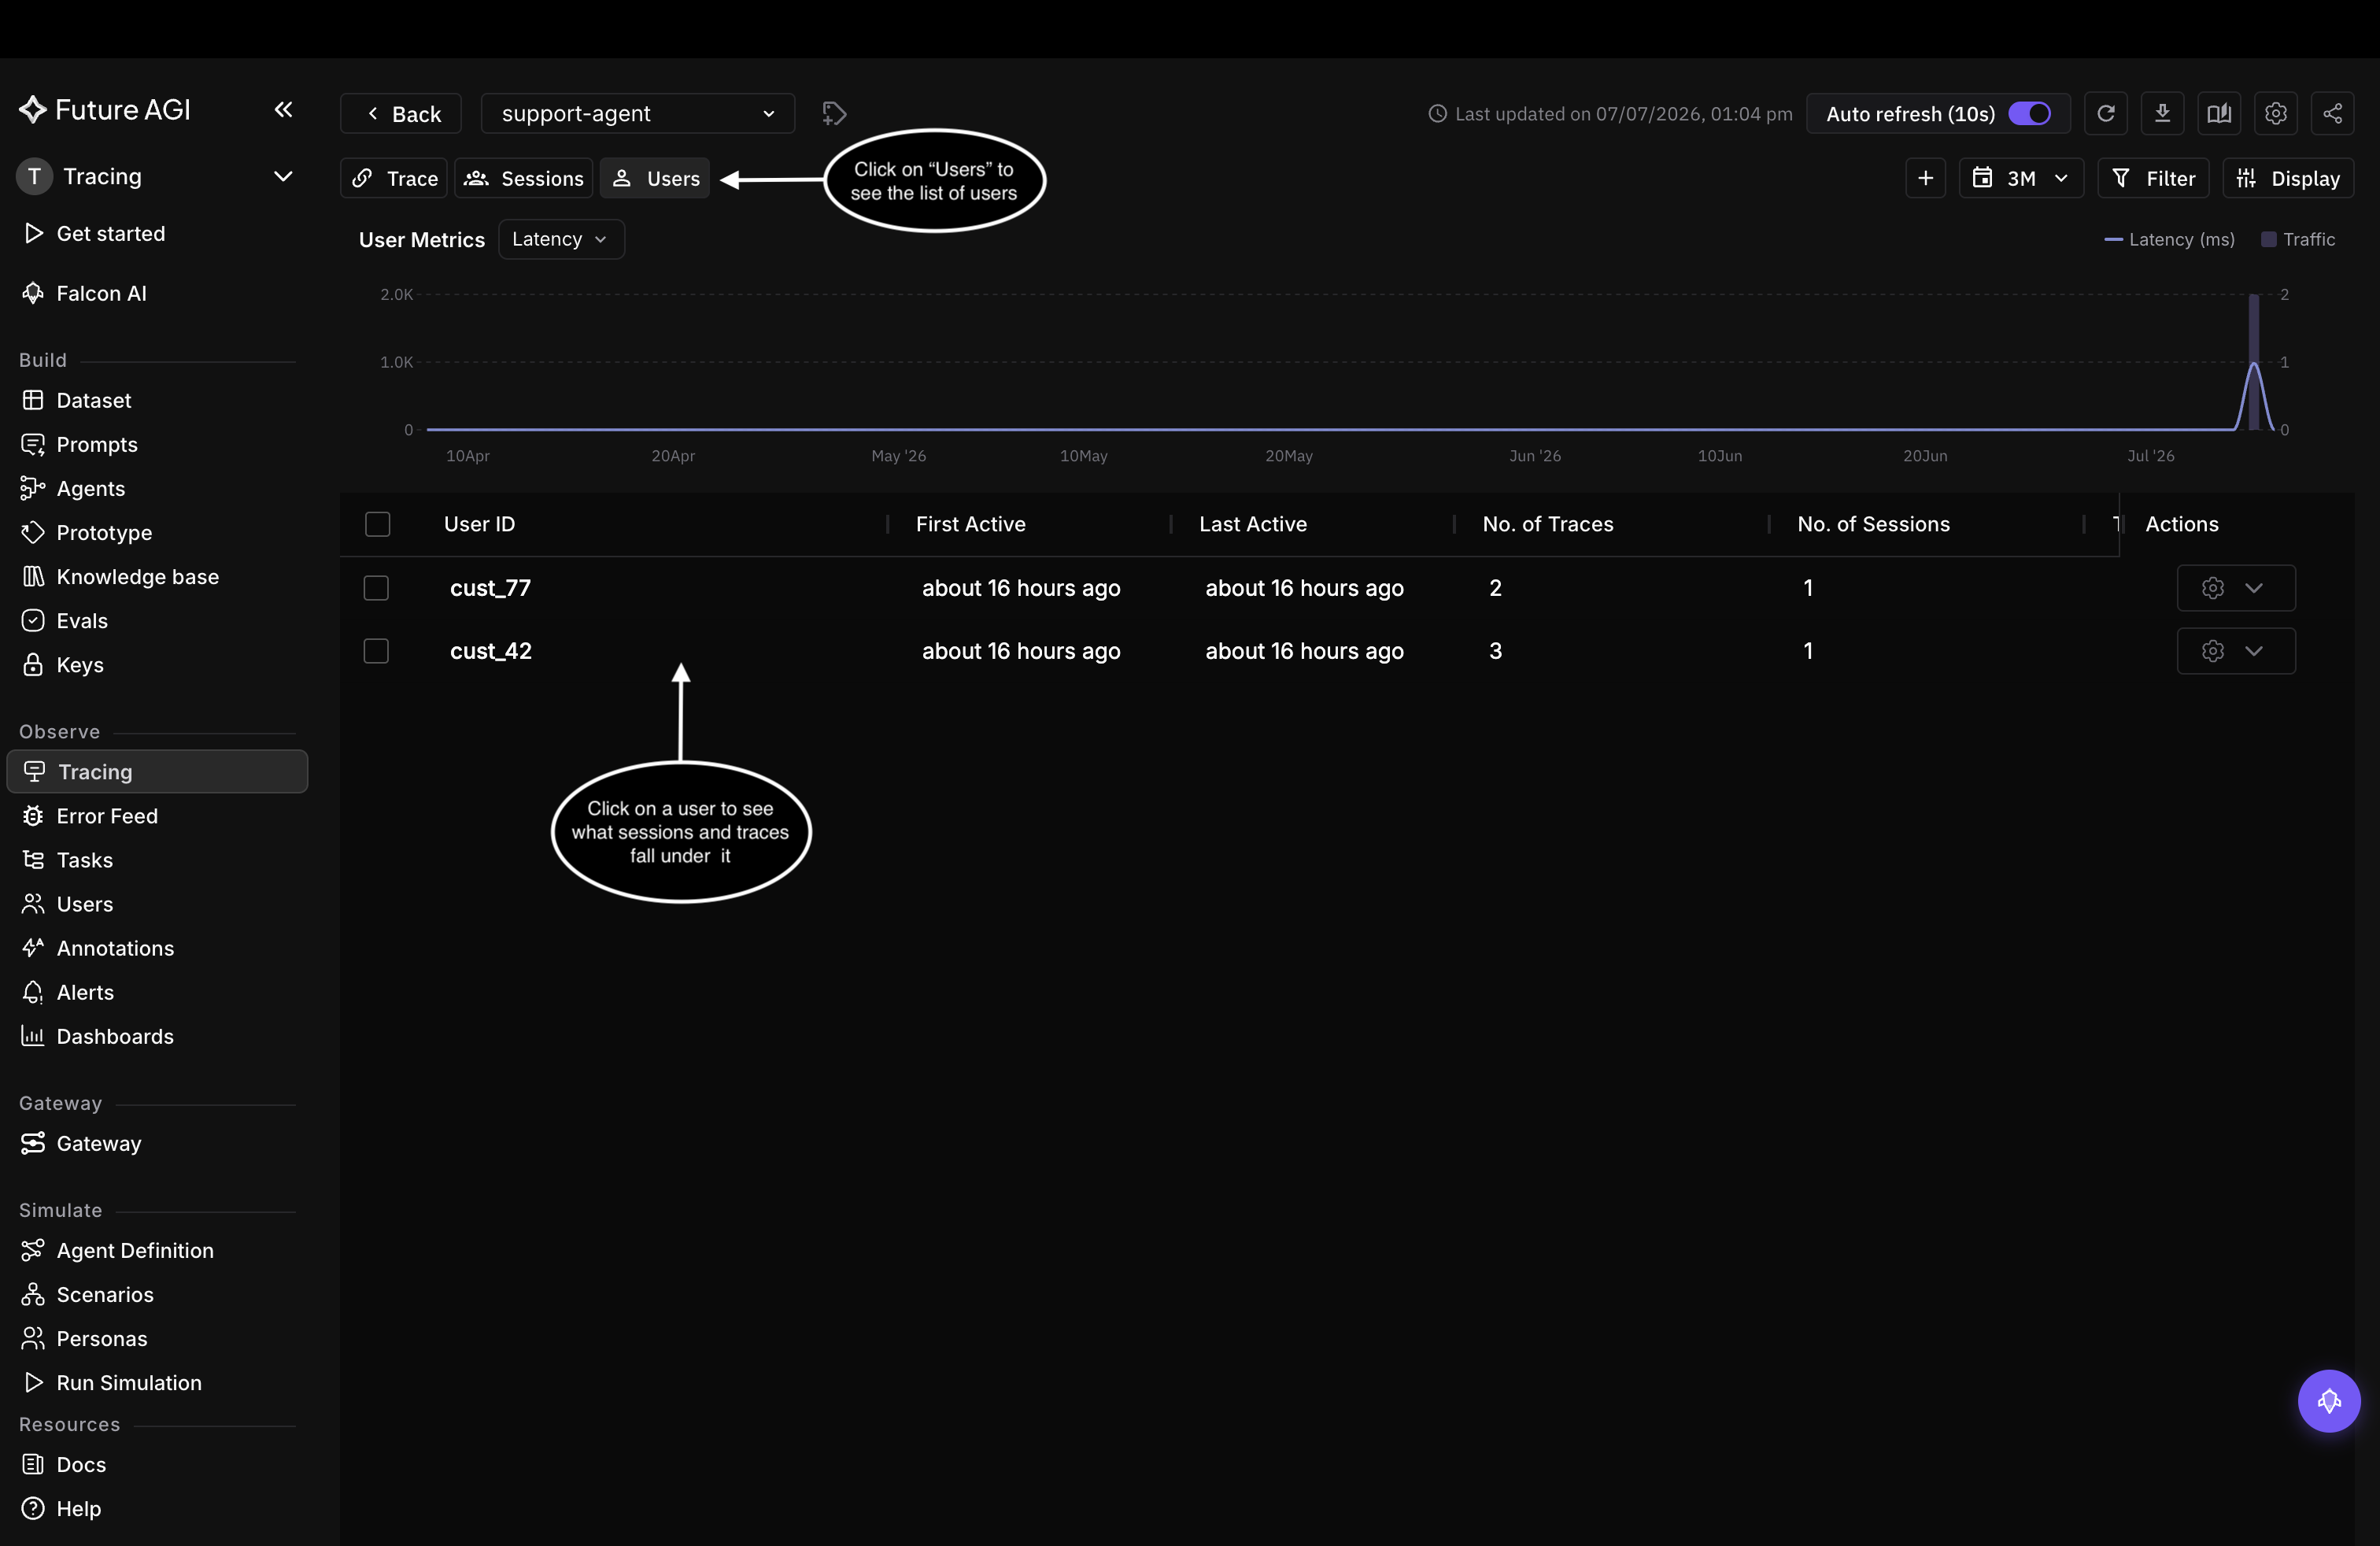Switch to the Trace tab
The image size is (2380, 1546).
click(394, 178)
